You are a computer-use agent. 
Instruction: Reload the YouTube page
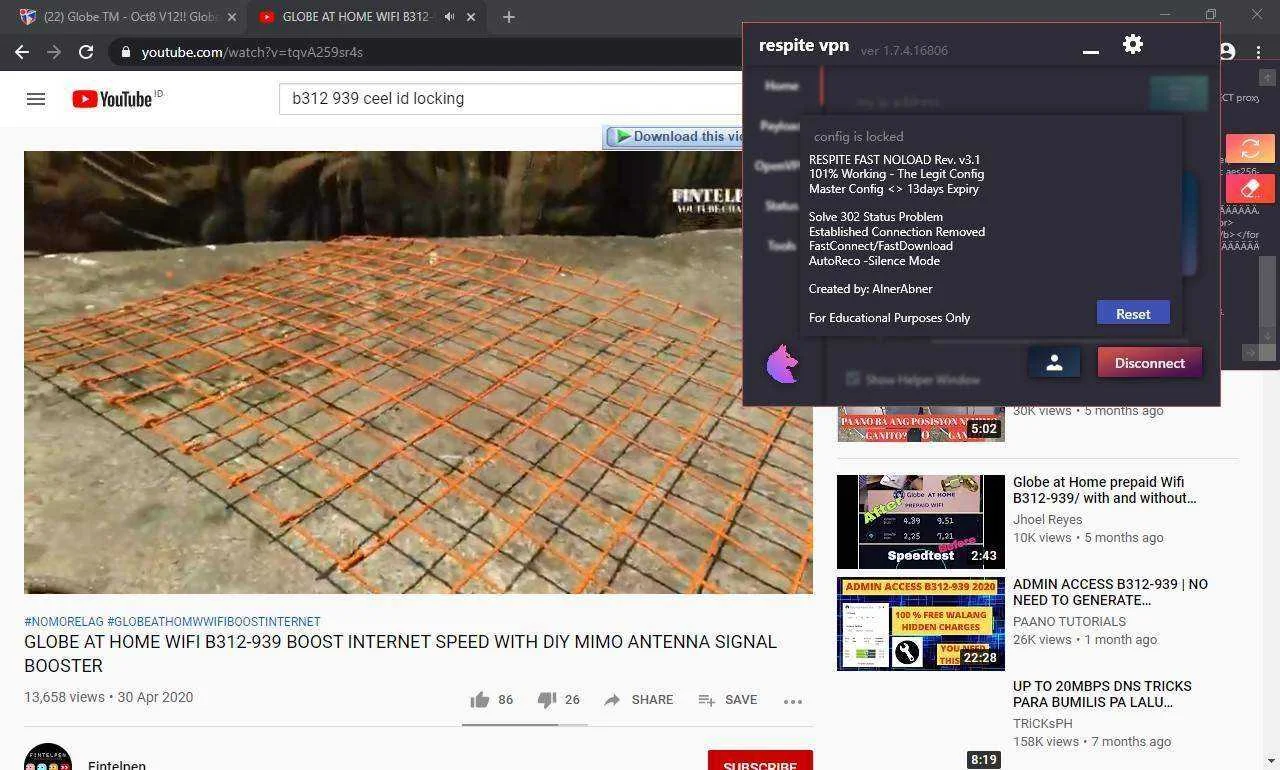point(86,52)
